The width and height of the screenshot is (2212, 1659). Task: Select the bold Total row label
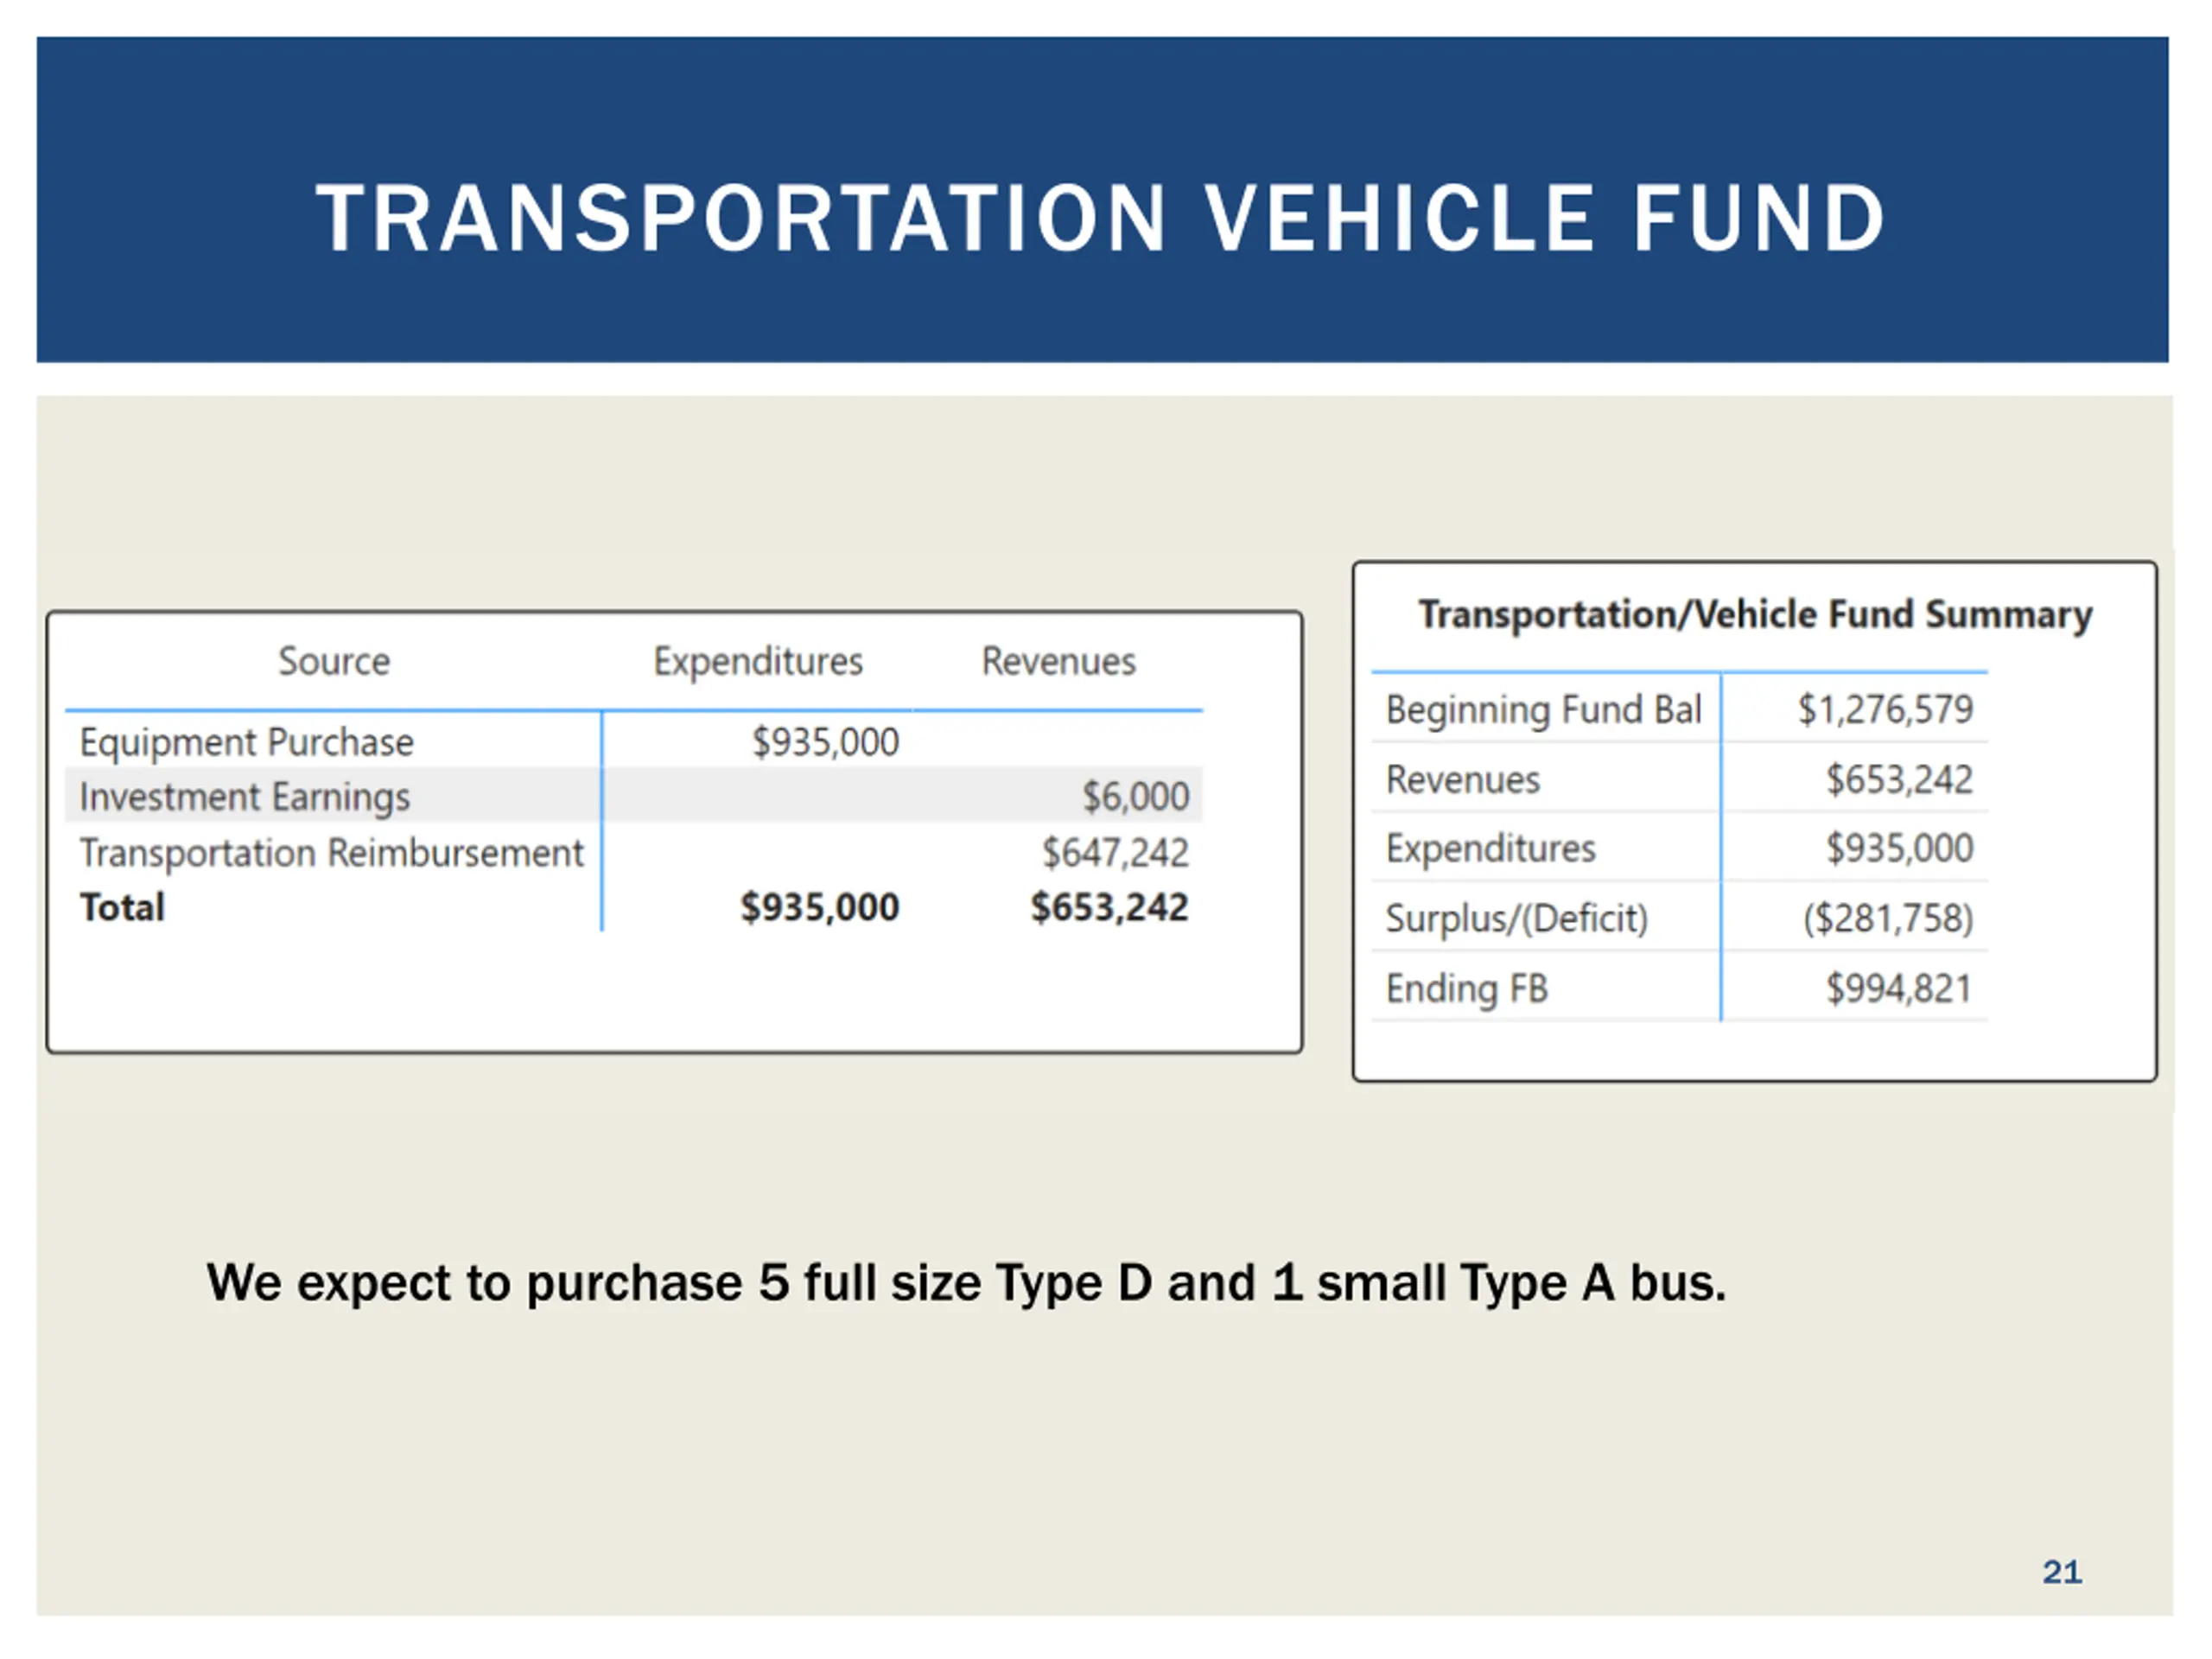tap(122, 907)
